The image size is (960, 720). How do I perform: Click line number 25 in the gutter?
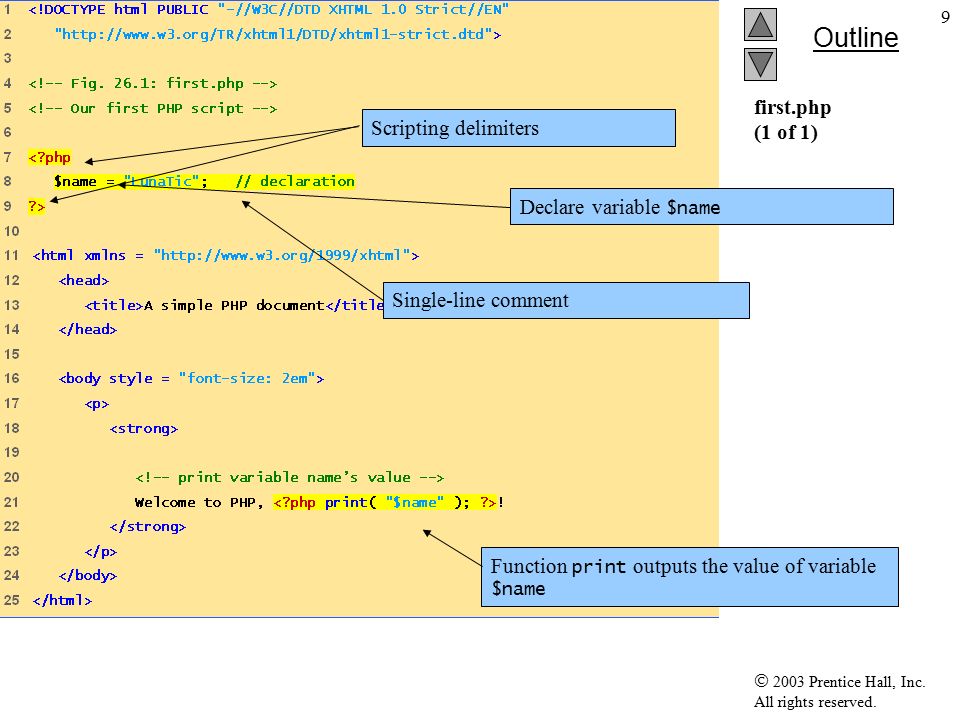tap(12, 601)
